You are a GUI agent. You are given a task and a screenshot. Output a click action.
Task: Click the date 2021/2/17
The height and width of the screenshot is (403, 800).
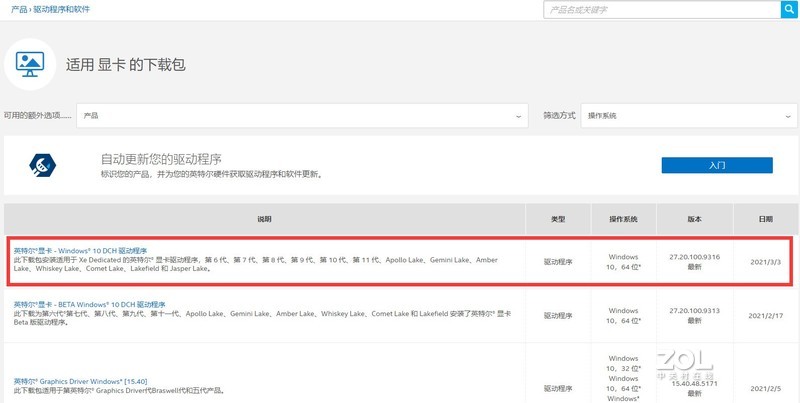[x=765, y=316]
